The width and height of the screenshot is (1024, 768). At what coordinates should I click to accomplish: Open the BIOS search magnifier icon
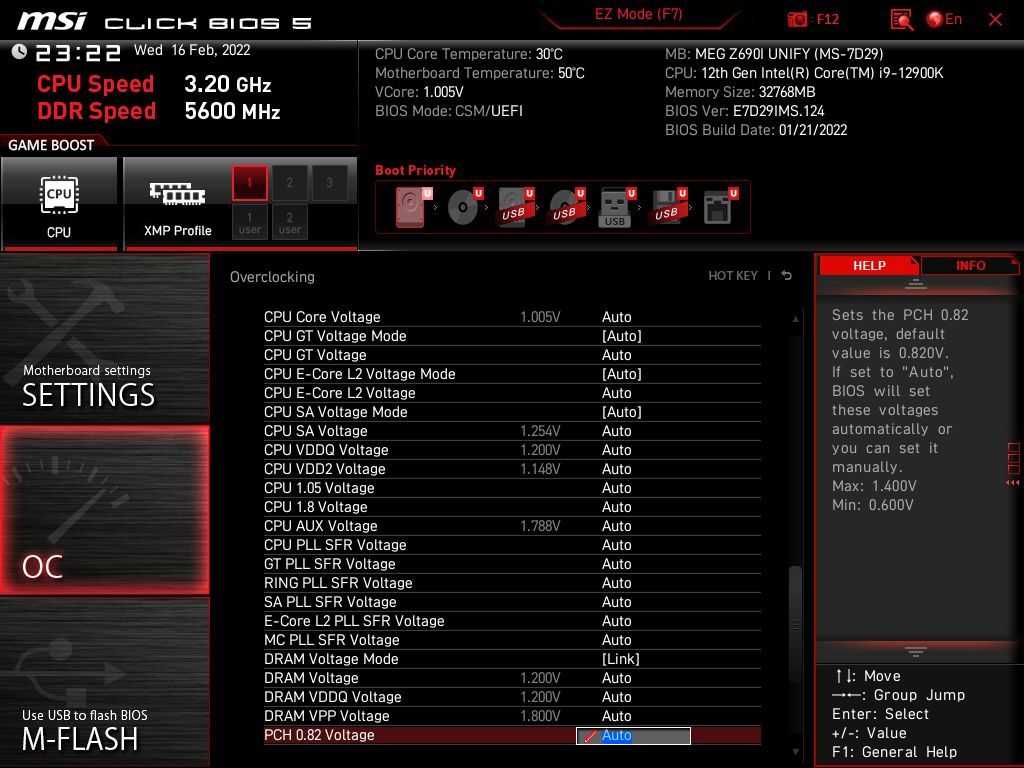click(902, 20)
